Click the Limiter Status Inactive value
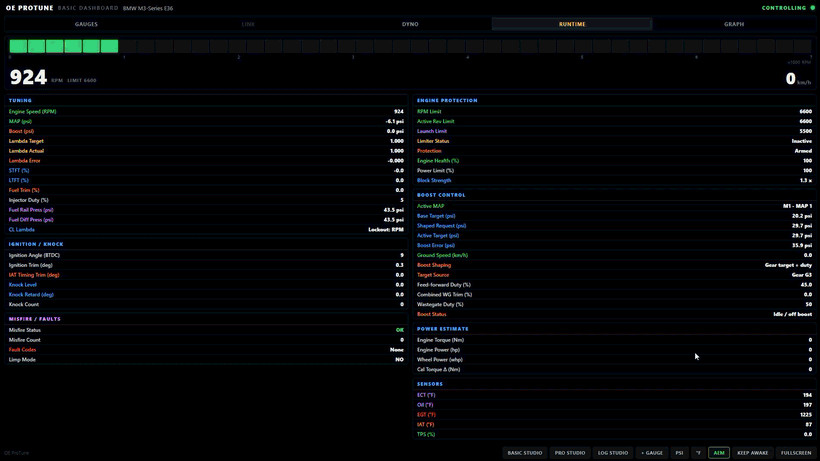 click(x=802, y=141)
